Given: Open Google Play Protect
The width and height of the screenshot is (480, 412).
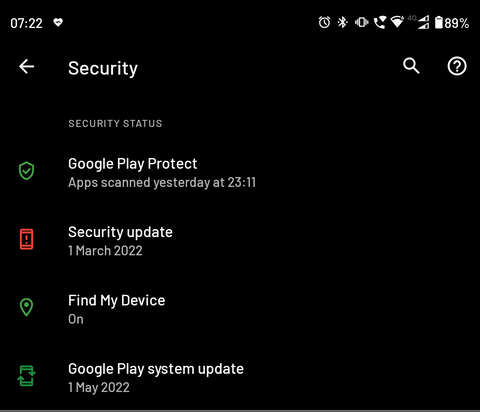Looking at the screenshot, I should tap(240, 173).
